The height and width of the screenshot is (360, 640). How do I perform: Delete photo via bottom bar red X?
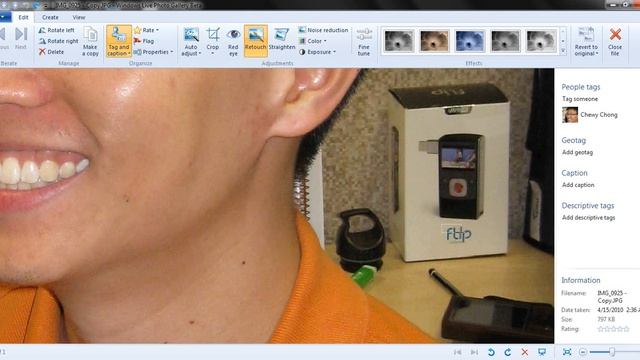524,352
